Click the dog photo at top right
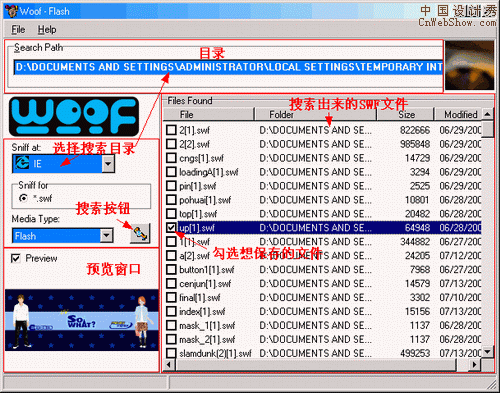This screenshot has width=500, height=393. pyautogui.click(x=470, y=65)
